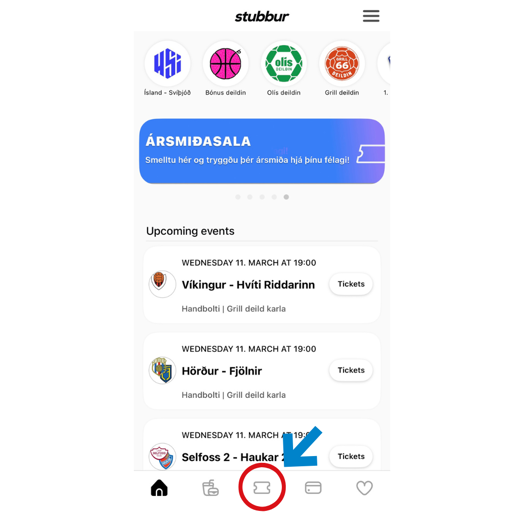Open the Ársmiðasala blue banner
The image size is (524, 524).
pyautogui.click(x=262, y=151)
